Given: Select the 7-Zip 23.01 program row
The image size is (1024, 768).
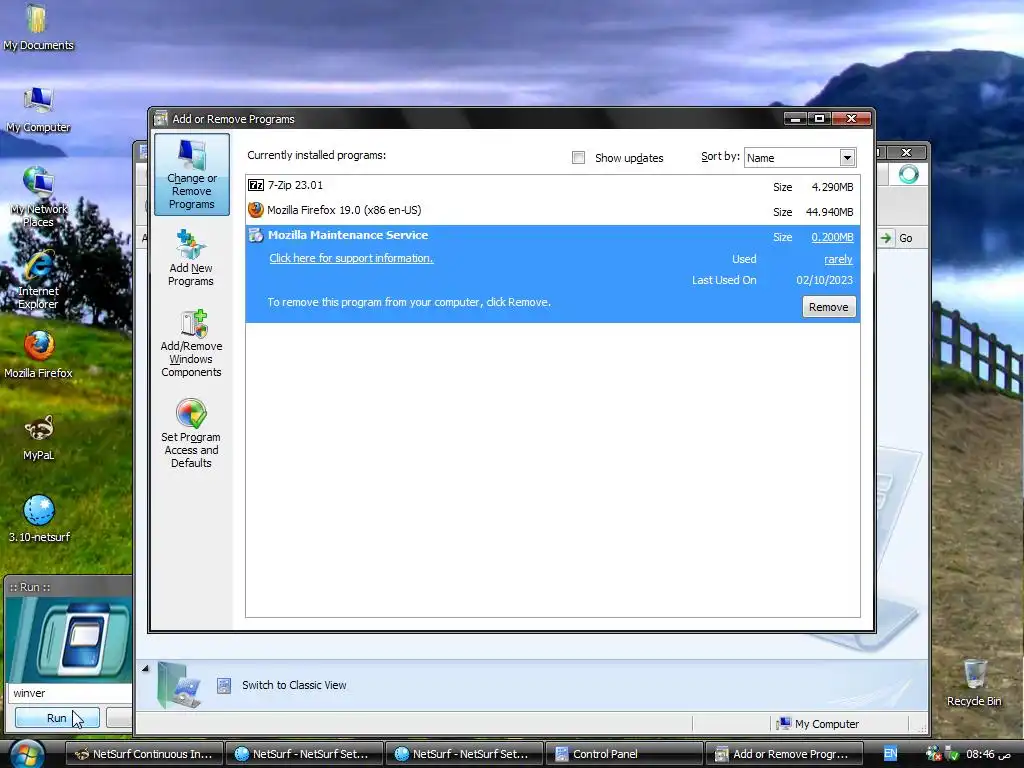Looking at the screenshot, I should [x=552, y=186].
